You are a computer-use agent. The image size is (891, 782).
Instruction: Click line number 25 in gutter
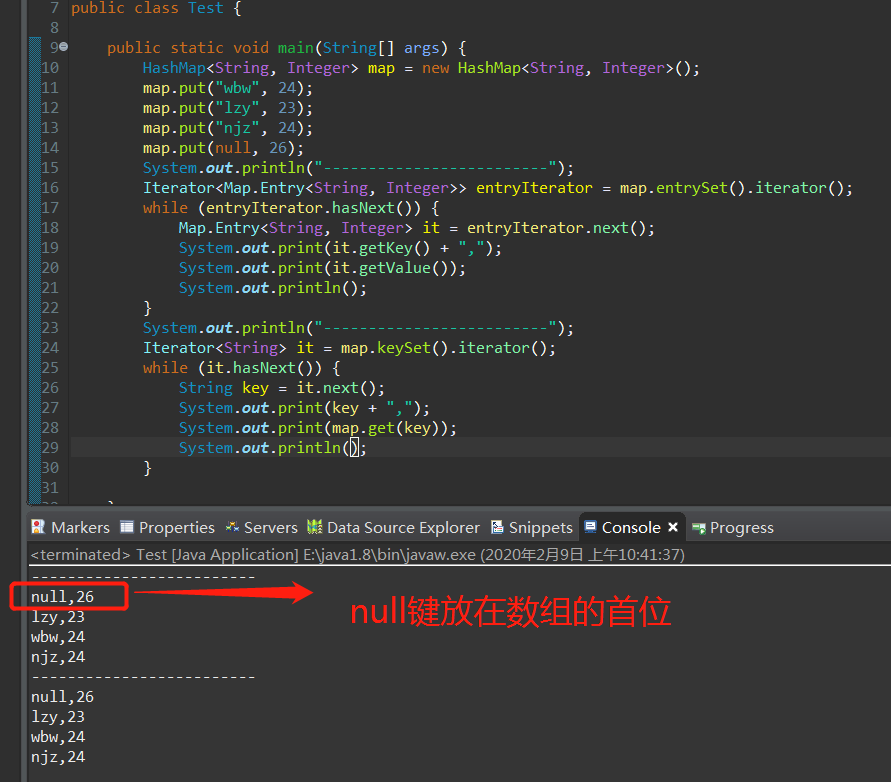point(50,368)
